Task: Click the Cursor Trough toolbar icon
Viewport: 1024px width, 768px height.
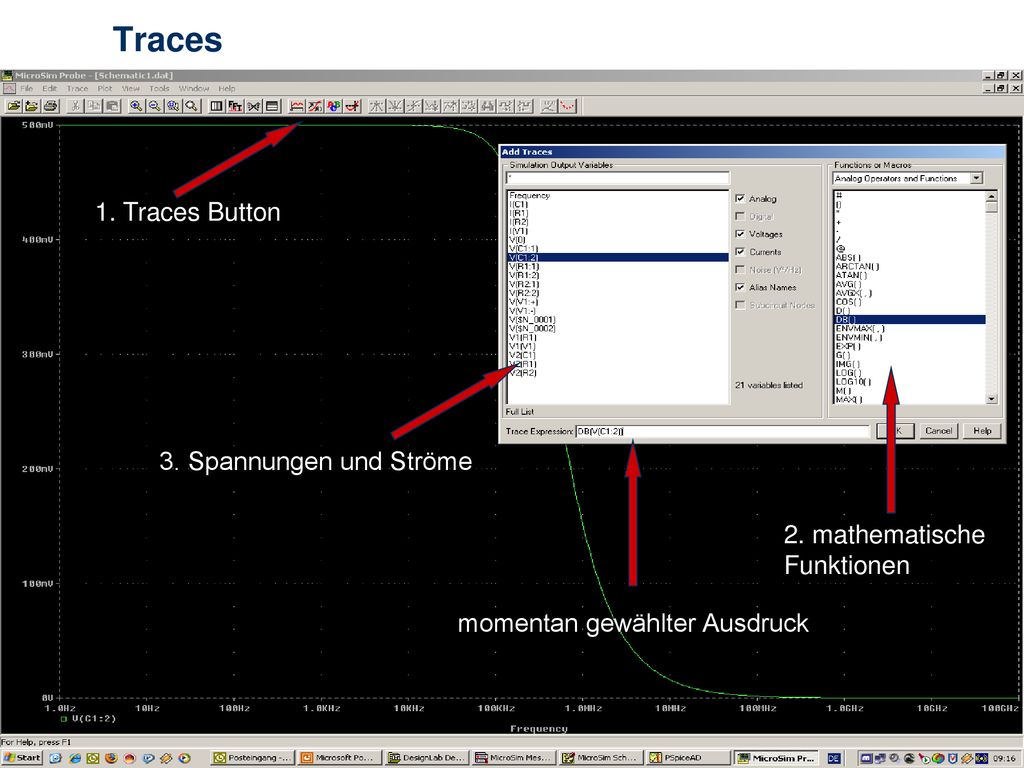Action: click(395, 106)
